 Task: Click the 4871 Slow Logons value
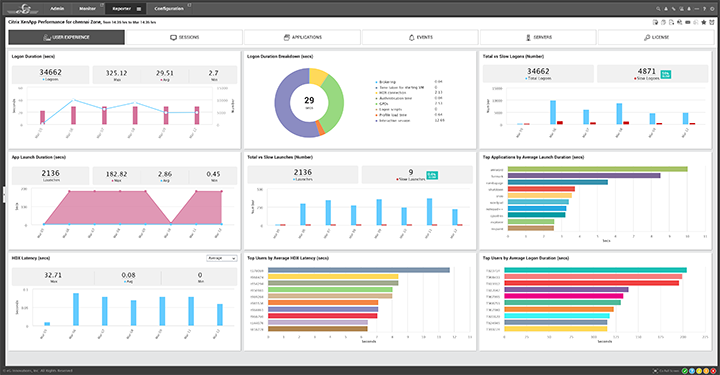[647, 71]
